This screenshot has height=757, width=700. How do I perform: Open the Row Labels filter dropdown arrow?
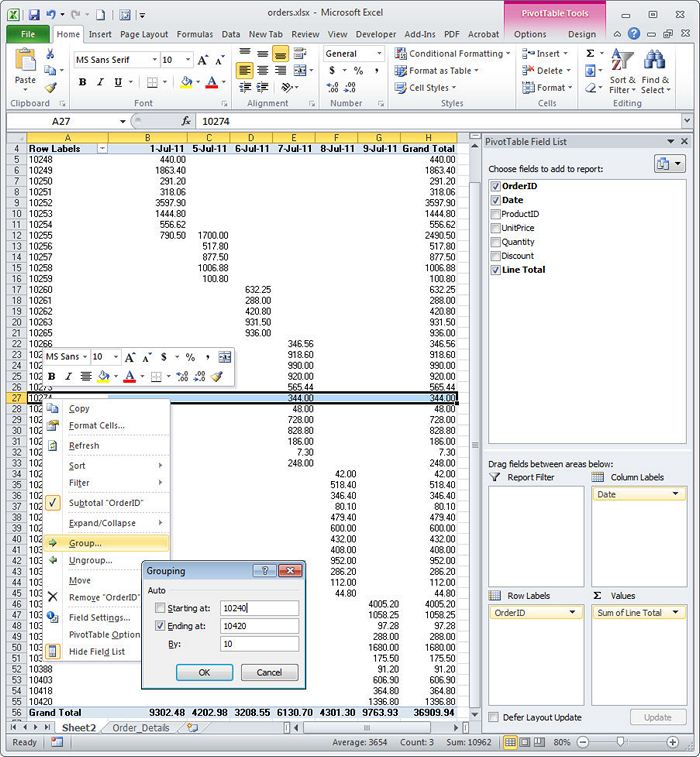[101, 148]
